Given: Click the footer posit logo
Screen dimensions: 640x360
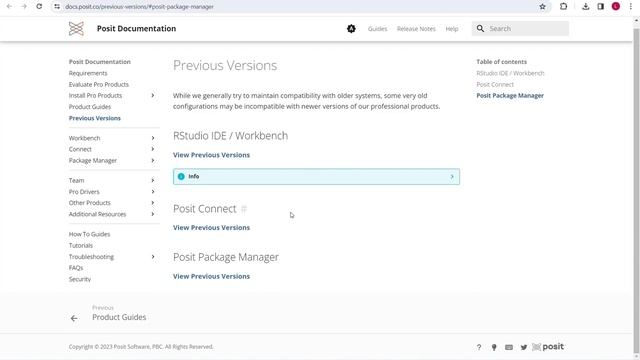Looking at the screenshot, I should 548,347.
